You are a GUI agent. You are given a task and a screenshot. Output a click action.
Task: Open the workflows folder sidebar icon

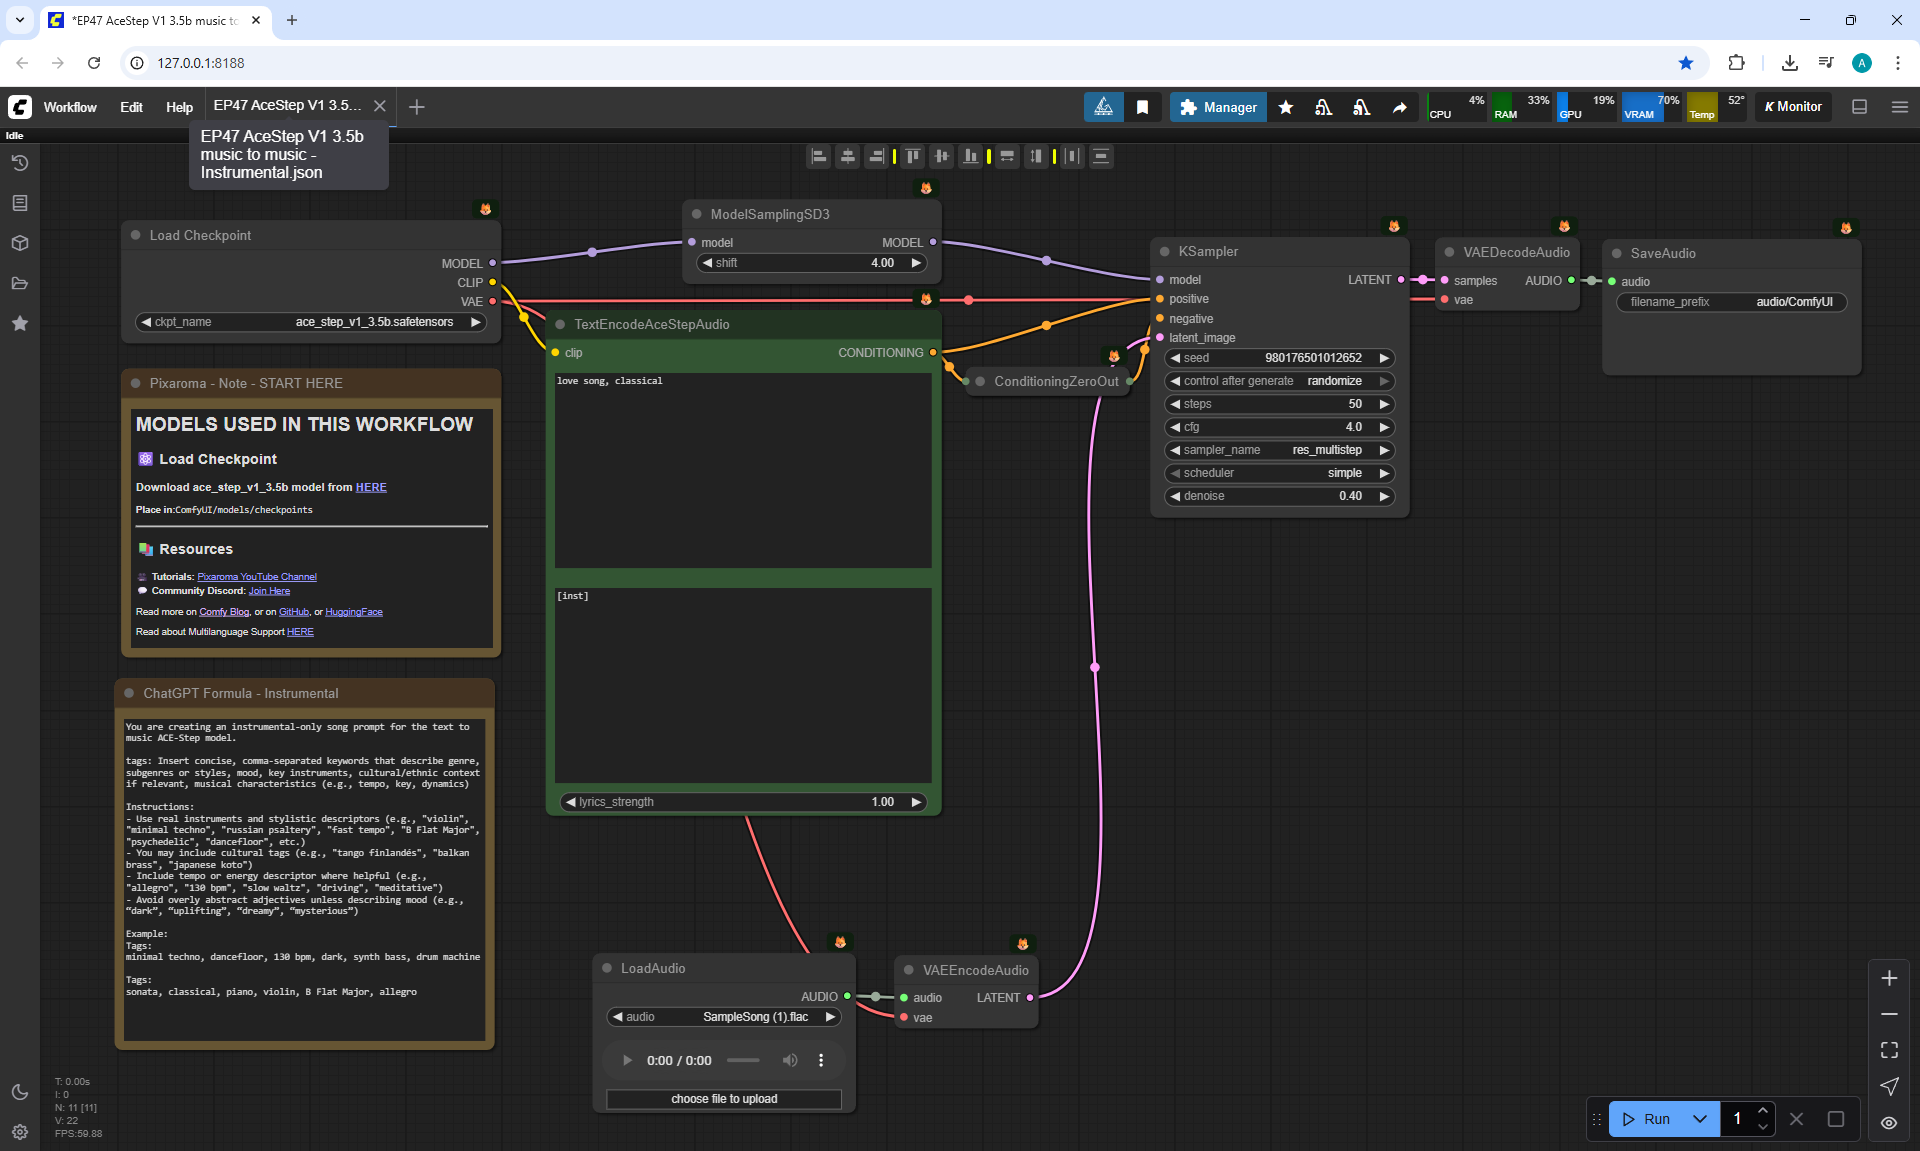(19, 283)
